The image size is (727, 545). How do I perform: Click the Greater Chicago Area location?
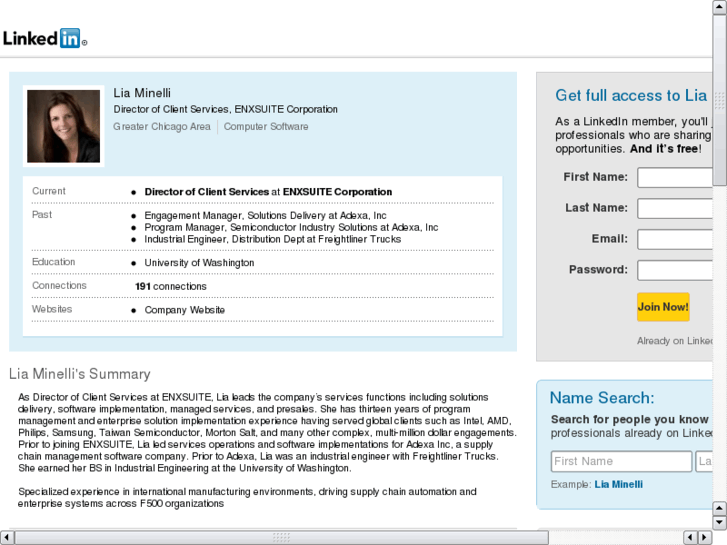click(x=162, y=126)
